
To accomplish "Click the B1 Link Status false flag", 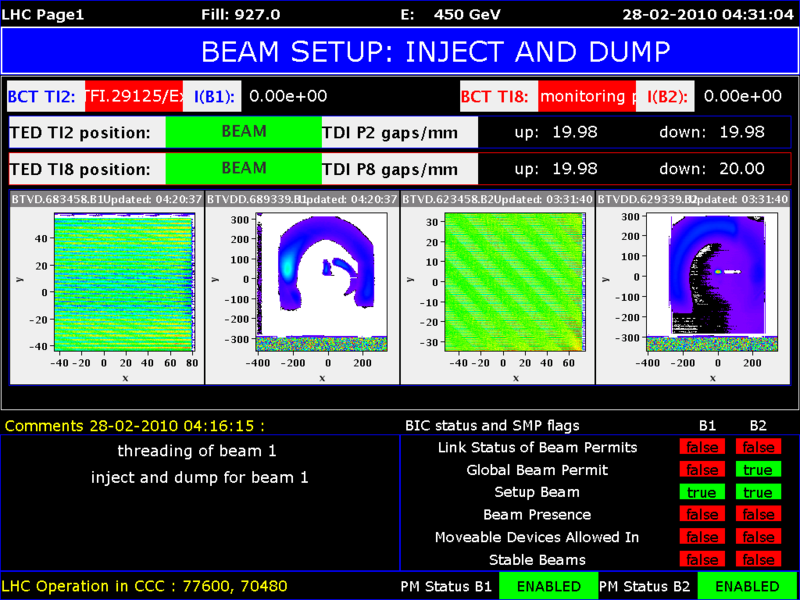I will pos(702,447).
